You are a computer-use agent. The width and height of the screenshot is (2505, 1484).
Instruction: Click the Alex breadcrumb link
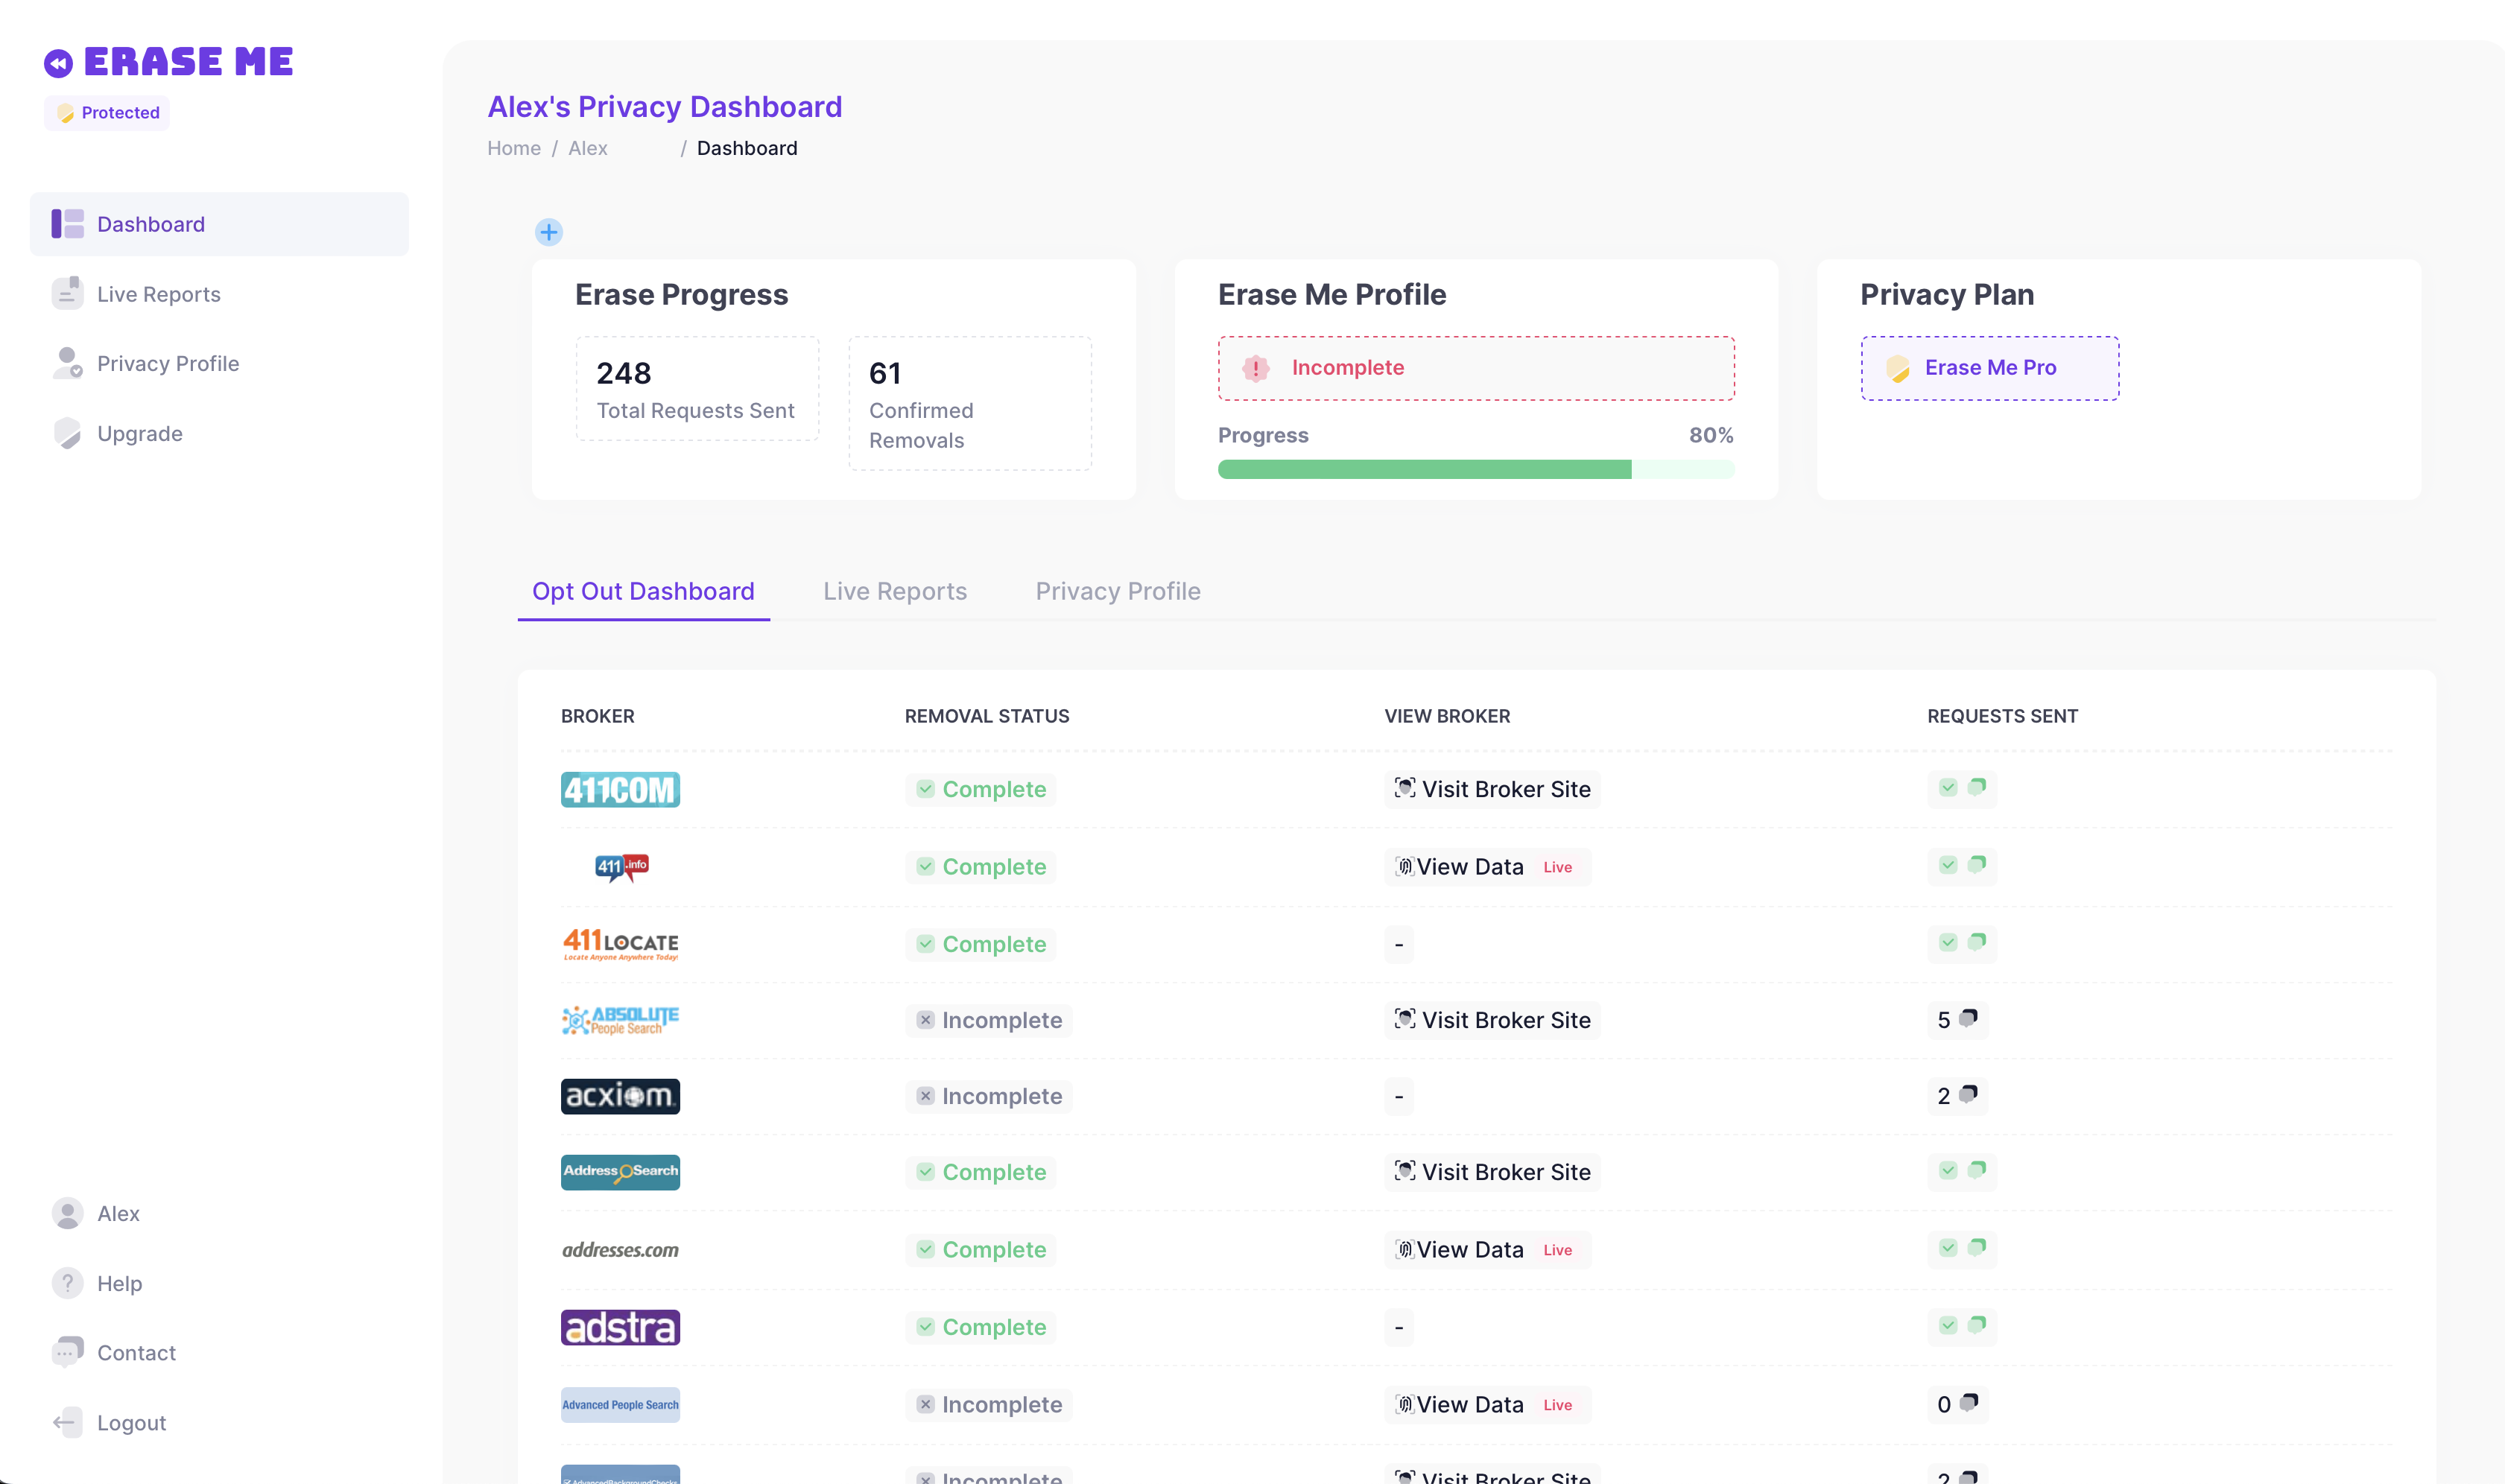pyautogui.click(x=588, y=148)
